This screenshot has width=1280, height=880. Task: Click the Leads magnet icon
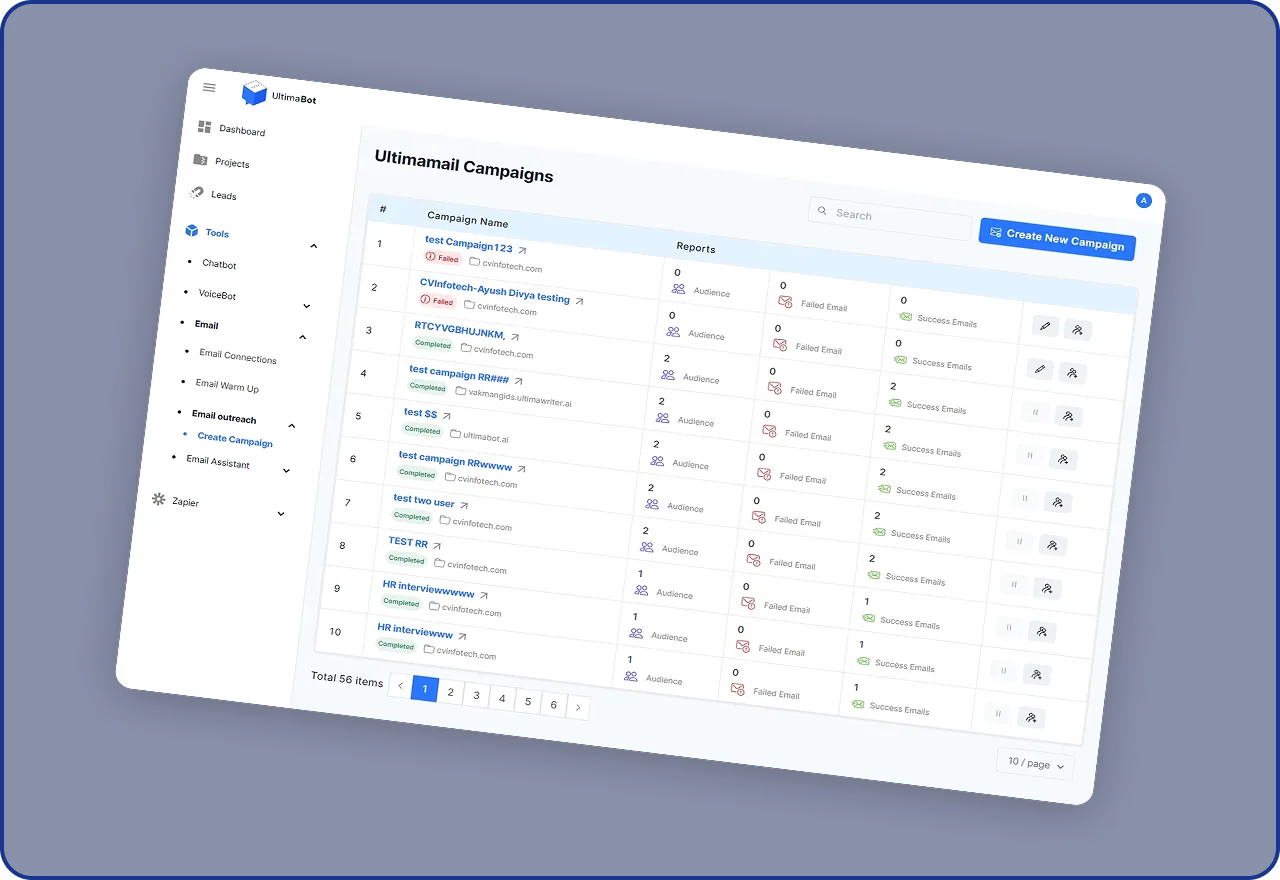[x=197, y=193]
